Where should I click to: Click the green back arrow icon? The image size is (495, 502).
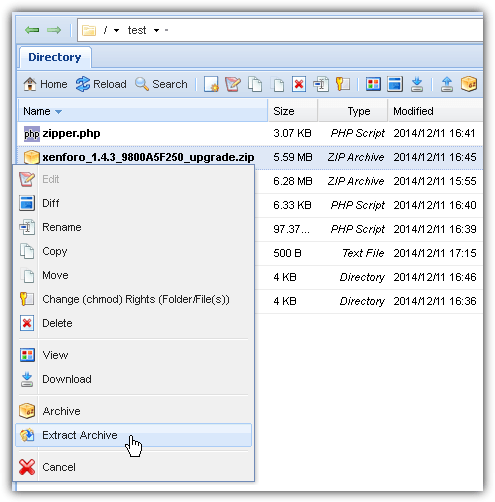32,30
